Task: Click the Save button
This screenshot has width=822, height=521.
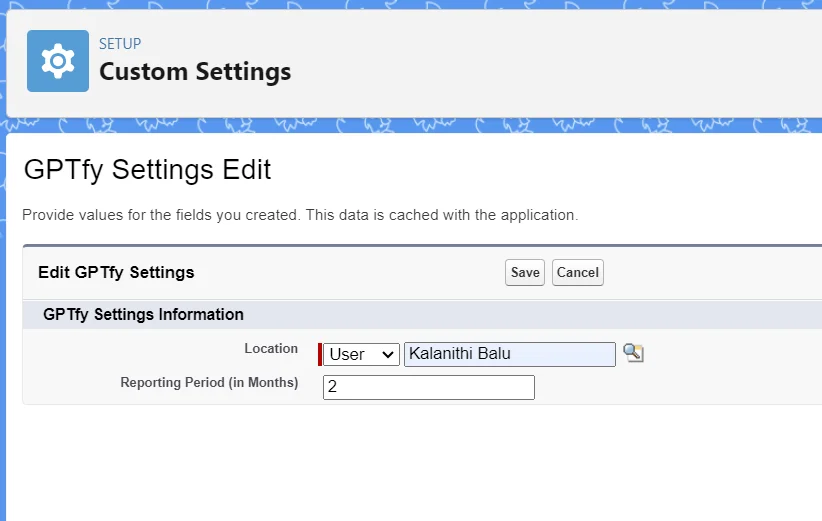Action: [524, 273]
